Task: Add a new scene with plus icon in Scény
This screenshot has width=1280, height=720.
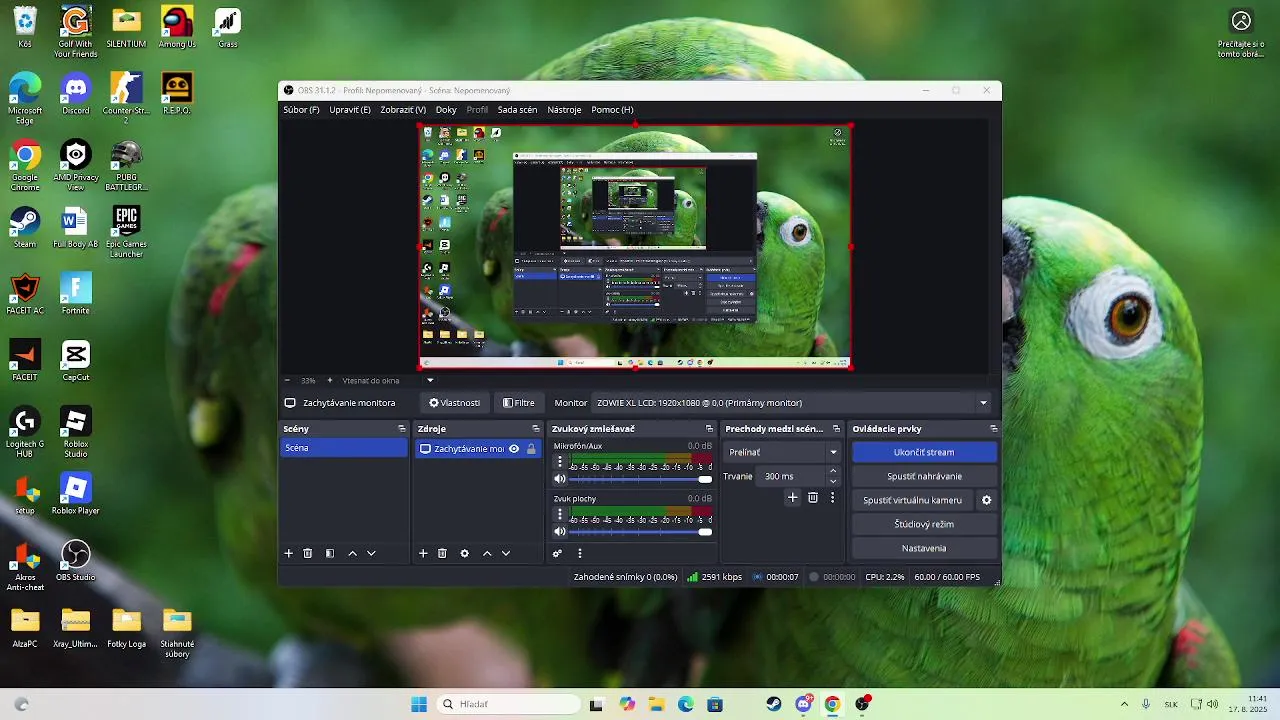Action: (289, 553)
